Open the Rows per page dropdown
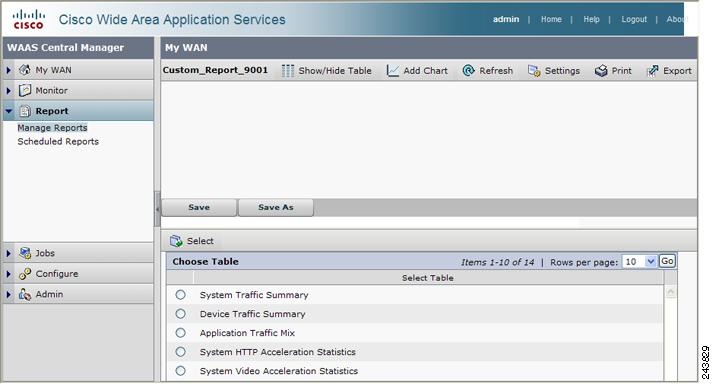The height and width of the screenshot is (384, 712). click(639, 261)
